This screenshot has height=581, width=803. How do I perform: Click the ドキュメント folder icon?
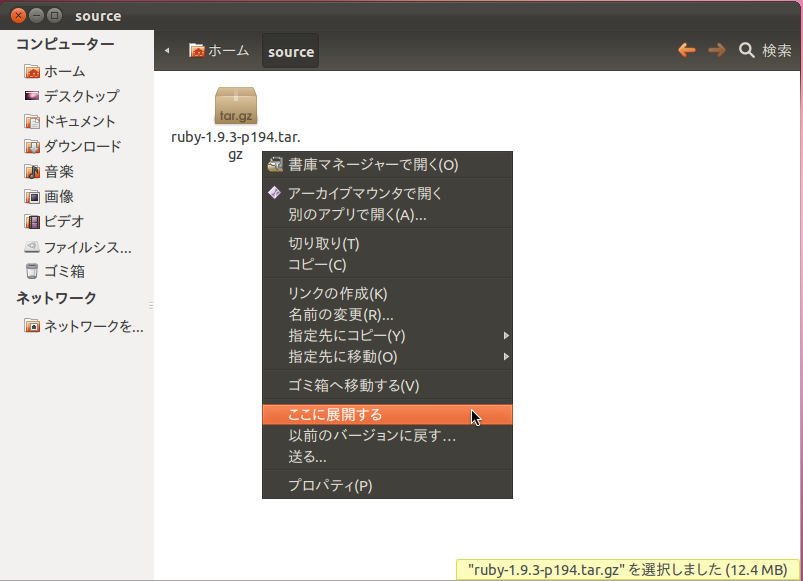[32, 121]
